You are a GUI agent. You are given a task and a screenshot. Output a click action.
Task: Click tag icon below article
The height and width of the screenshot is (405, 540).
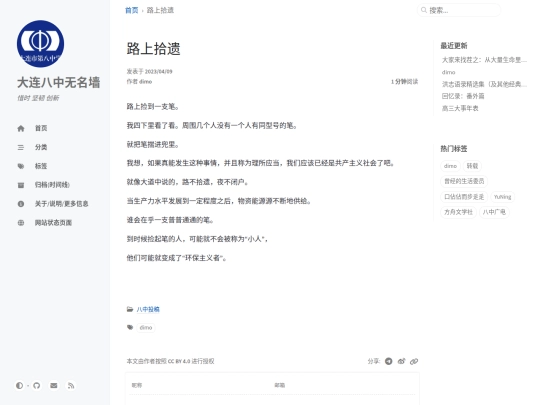click(130, 328)
